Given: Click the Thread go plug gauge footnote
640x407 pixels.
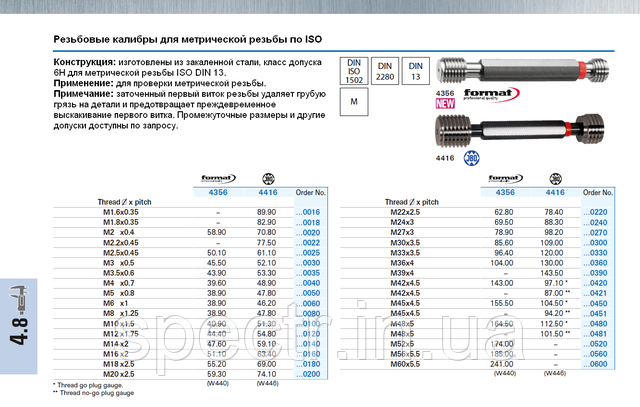Looking at the screenshot, I should [88, 385].
